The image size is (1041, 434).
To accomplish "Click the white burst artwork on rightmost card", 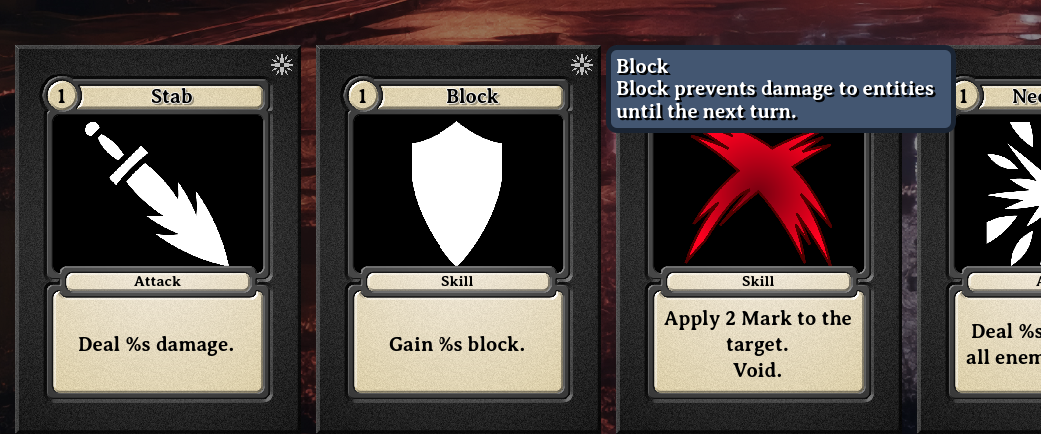I will click(x=1014, y=194).
